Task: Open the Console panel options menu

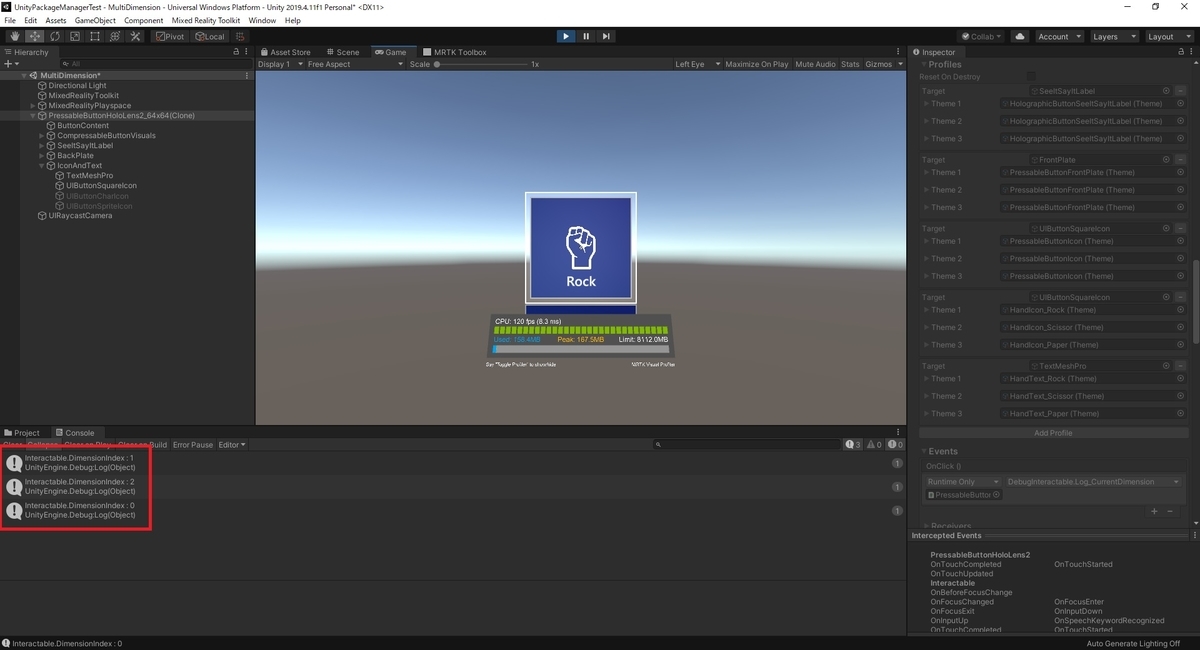Action: point(899,433)
